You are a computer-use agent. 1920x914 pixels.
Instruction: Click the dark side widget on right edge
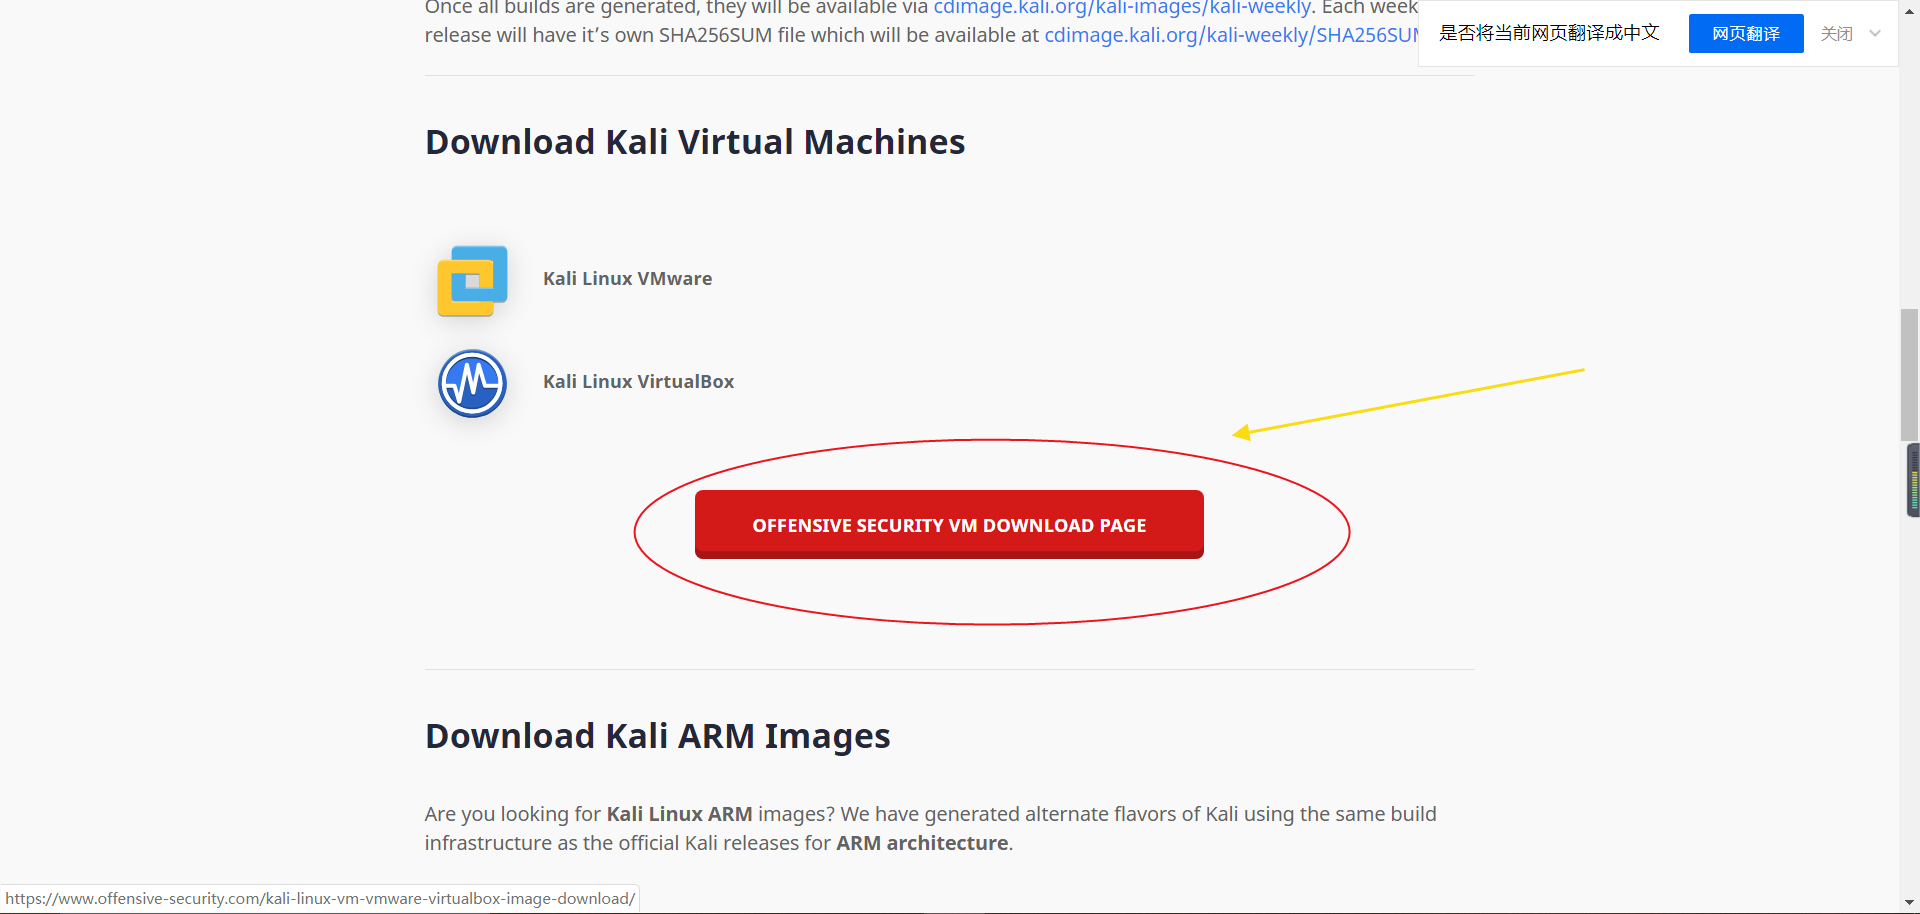tap(1913, 480)
